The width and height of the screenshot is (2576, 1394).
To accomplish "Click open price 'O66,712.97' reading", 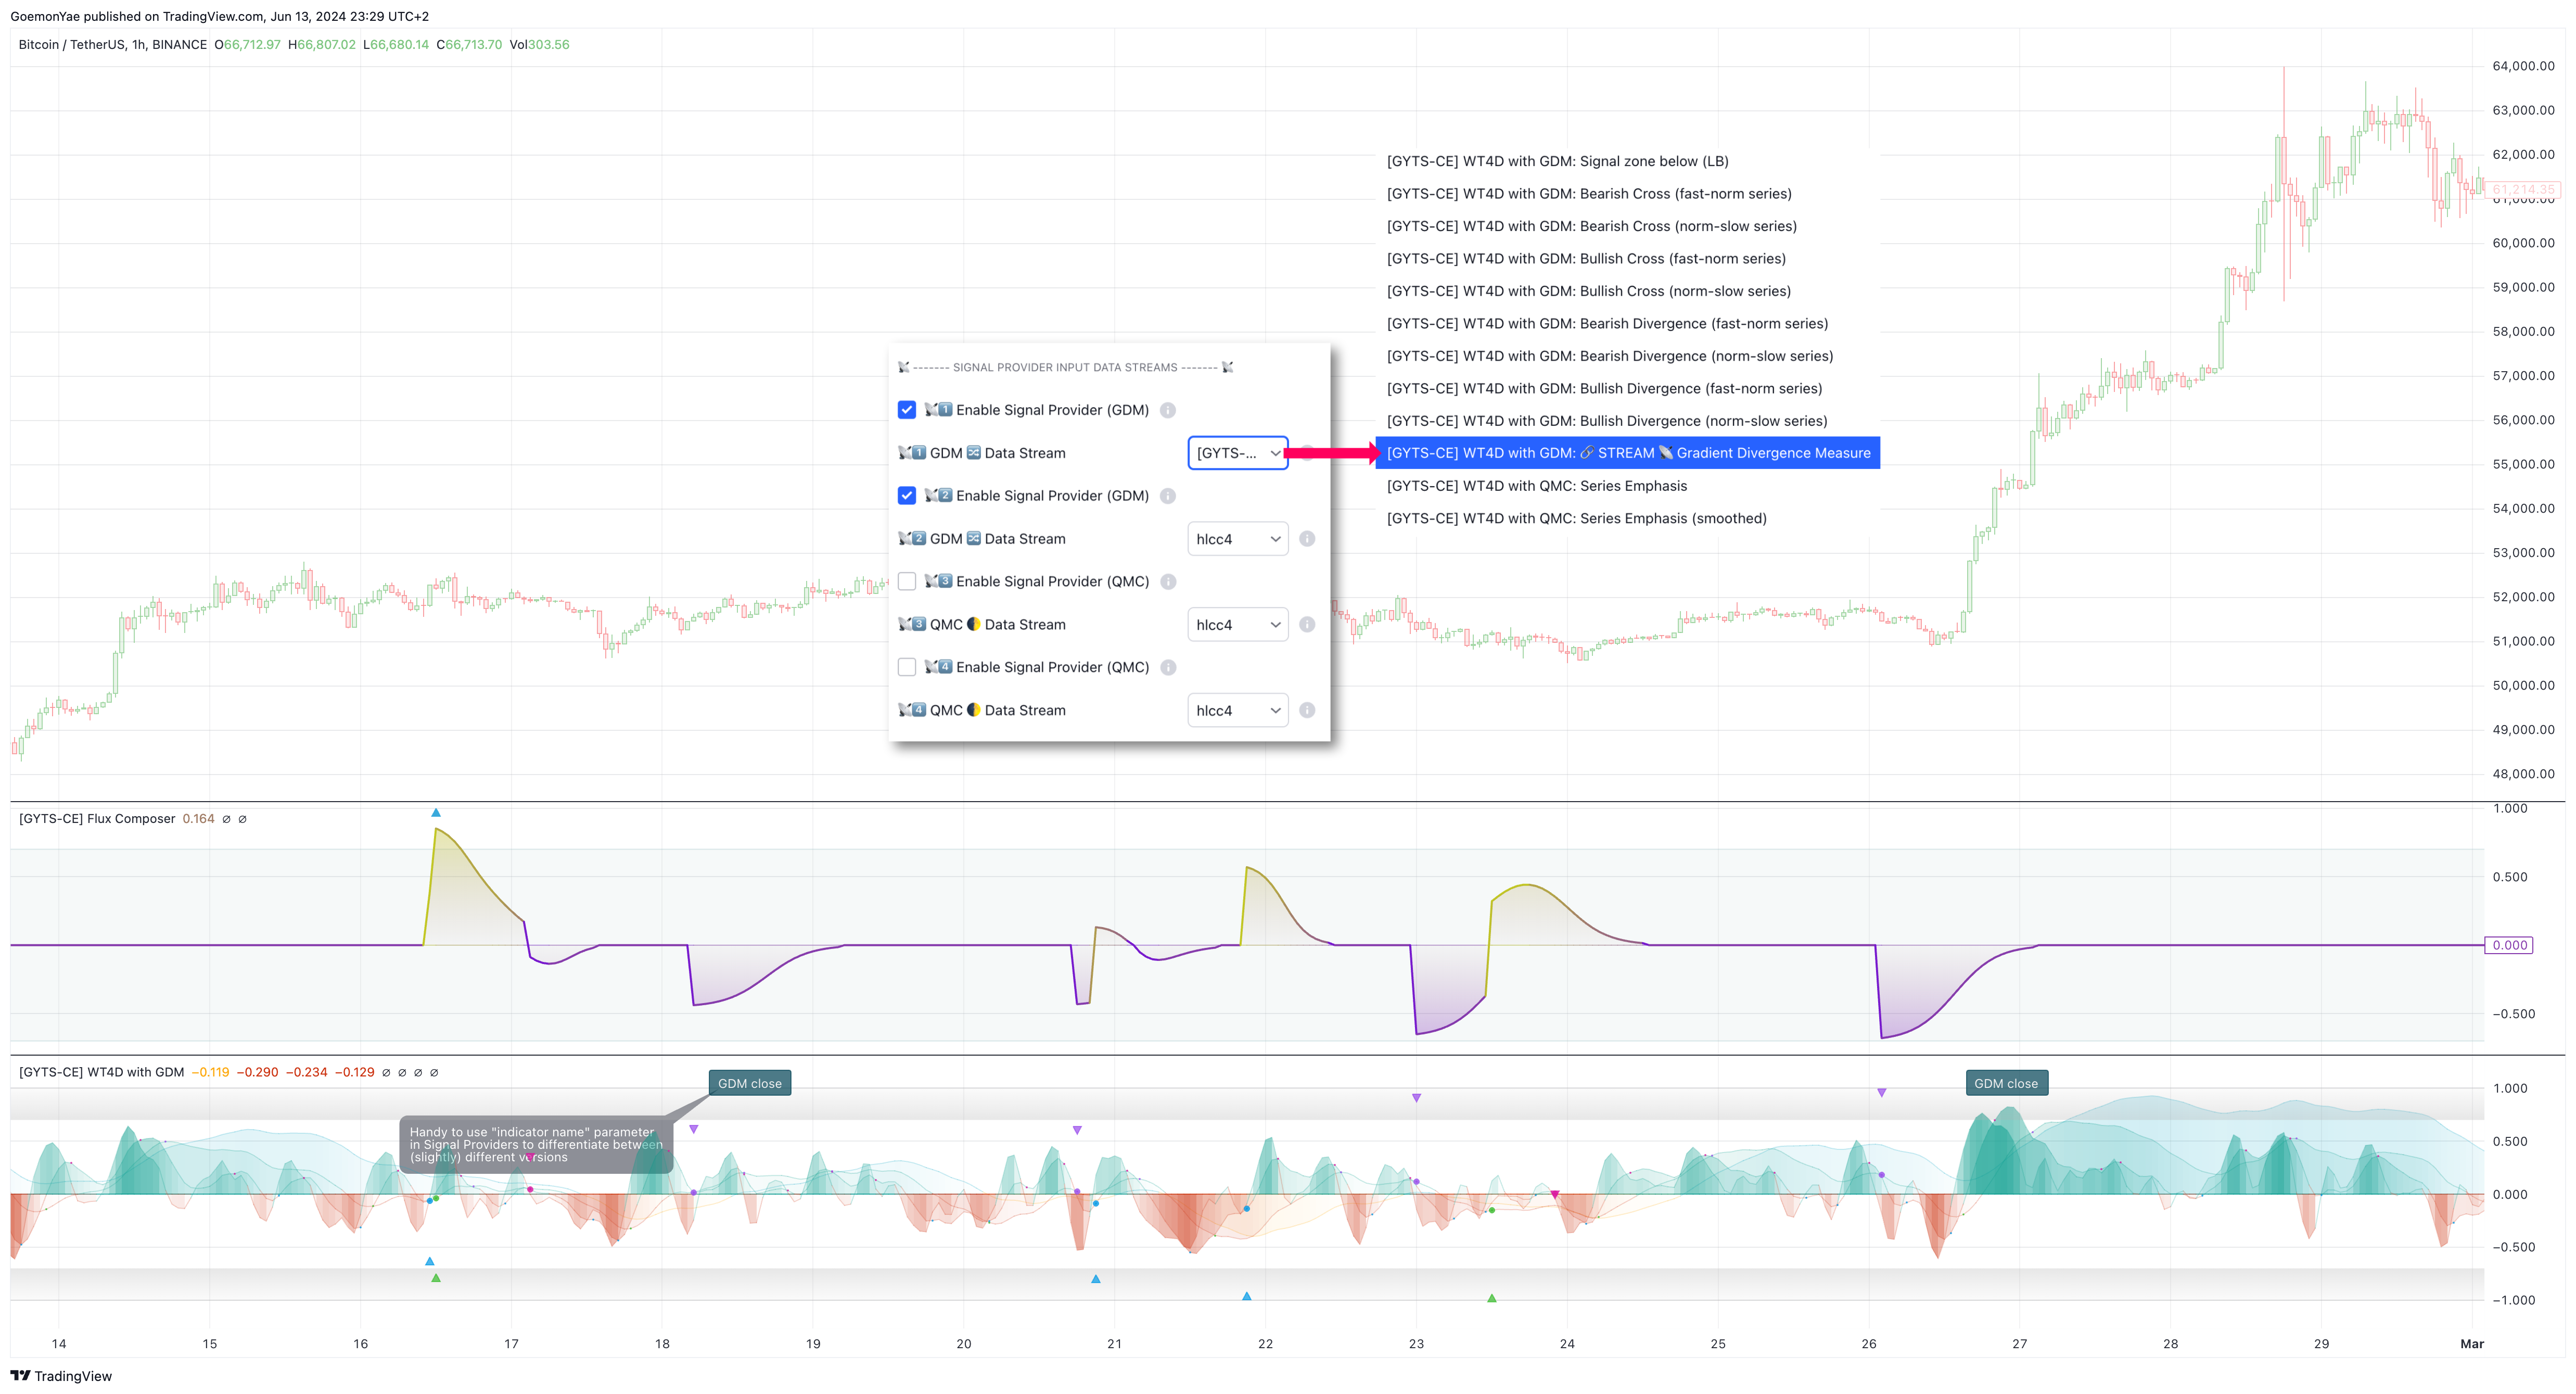I will tap(248, 45).
